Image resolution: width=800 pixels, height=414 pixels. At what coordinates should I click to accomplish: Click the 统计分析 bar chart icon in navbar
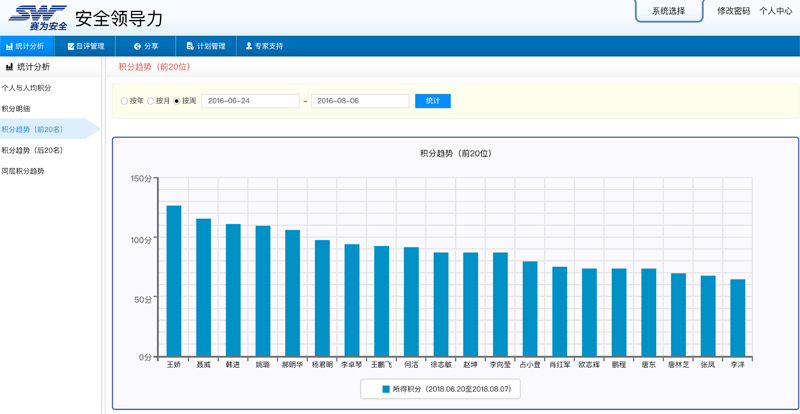(10, 46)
